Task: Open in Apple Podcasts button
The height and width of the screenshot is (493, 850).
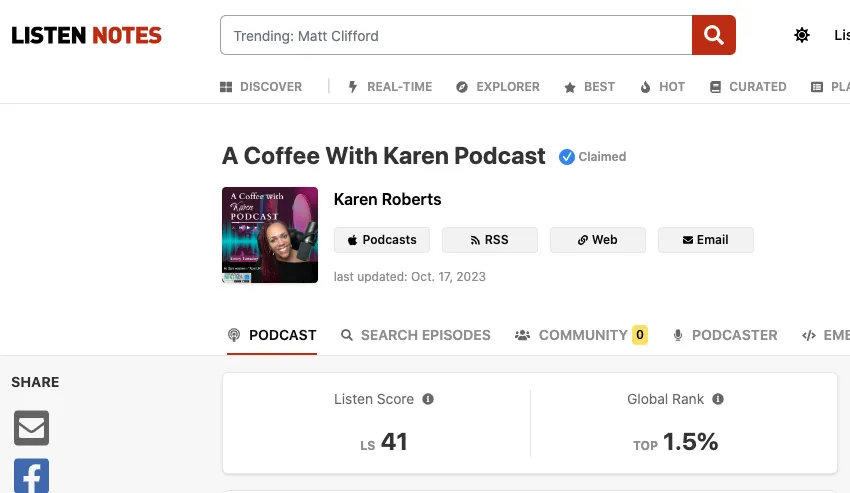Action: coord(382,240)
